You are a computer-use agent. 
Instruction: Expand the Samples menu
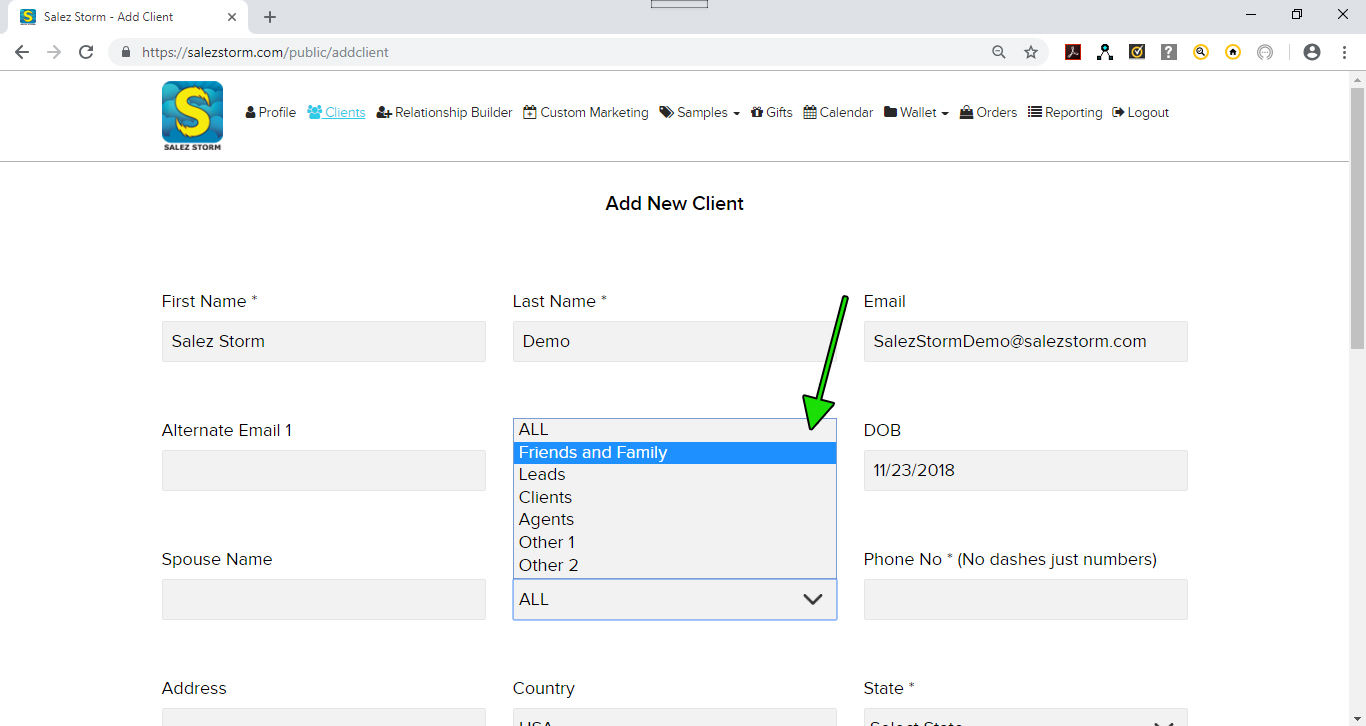(700, 113)
